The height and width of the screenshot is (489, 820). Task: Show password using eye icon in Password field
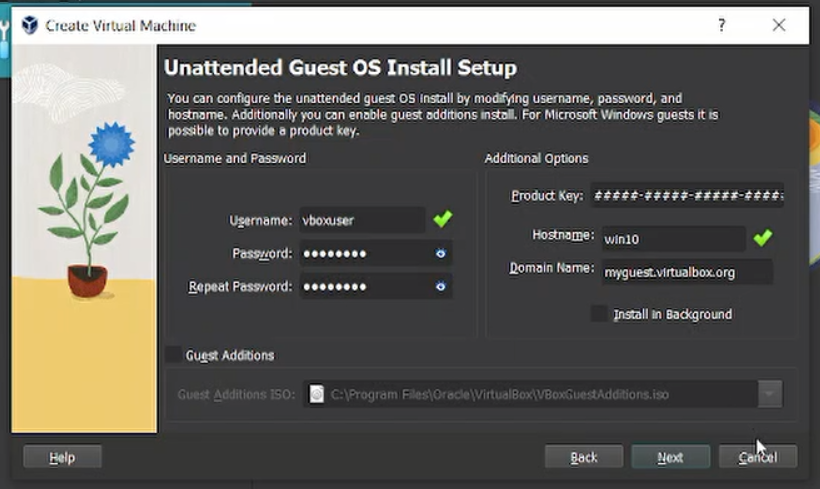pos(440,254)
